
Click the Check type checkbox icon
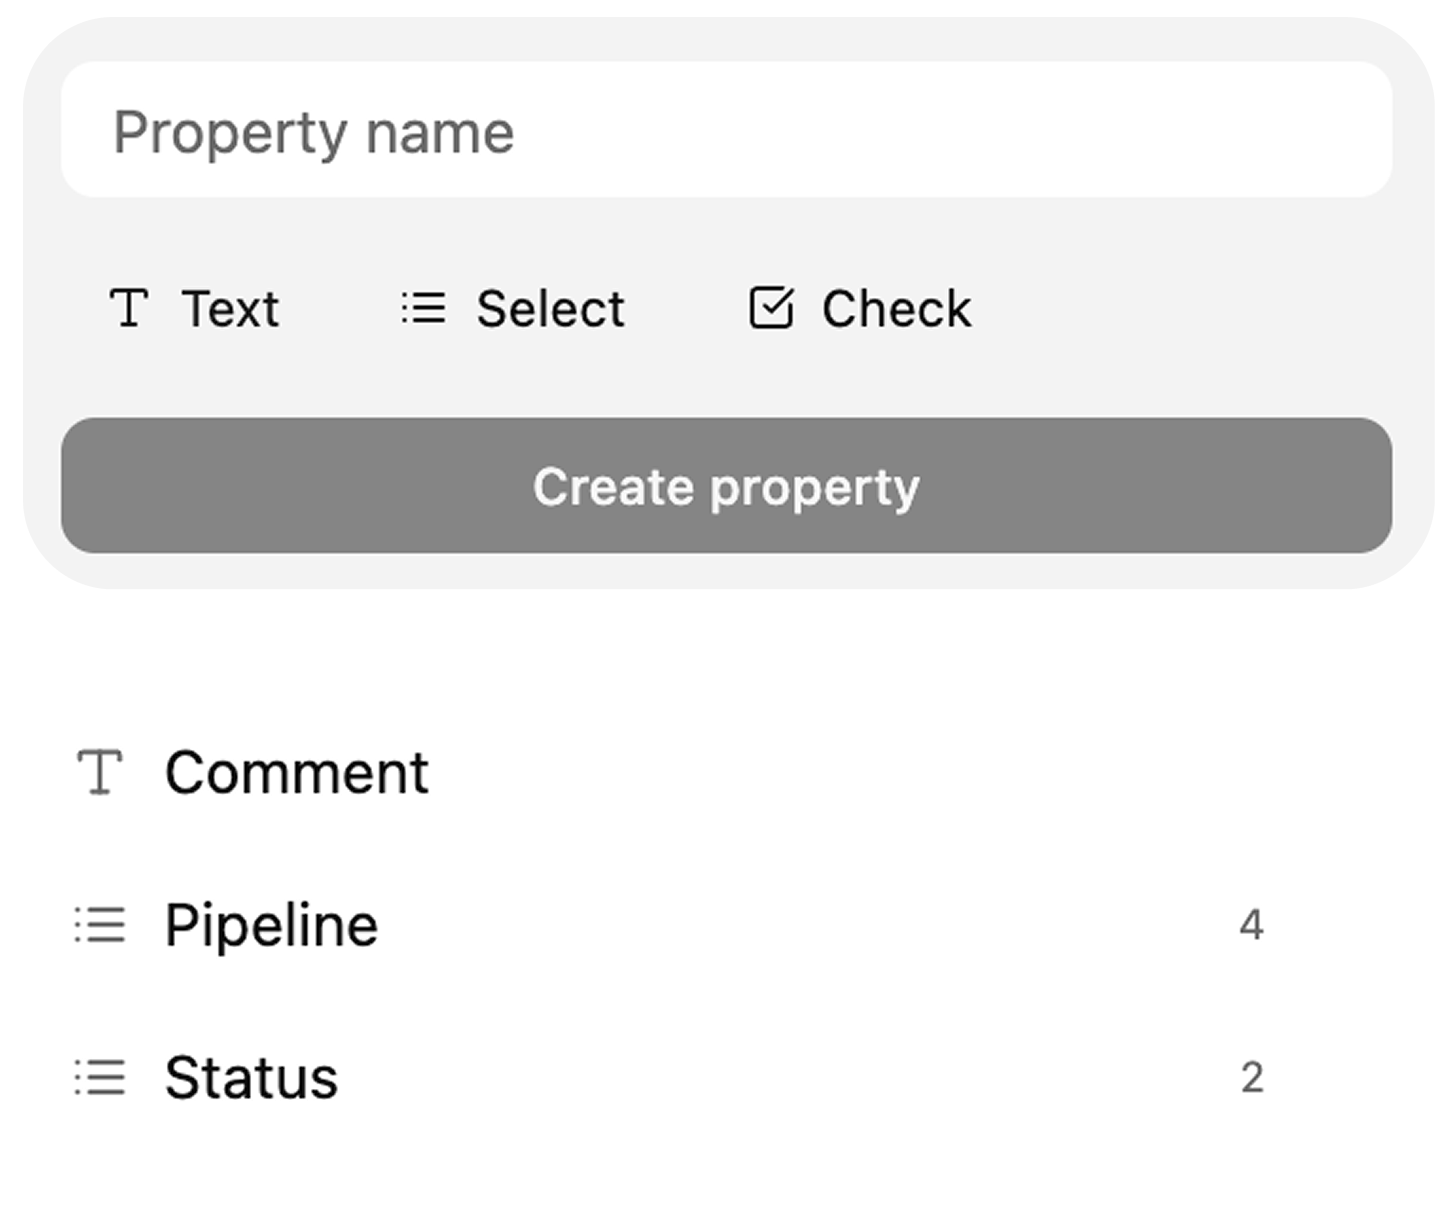(771, 308)
